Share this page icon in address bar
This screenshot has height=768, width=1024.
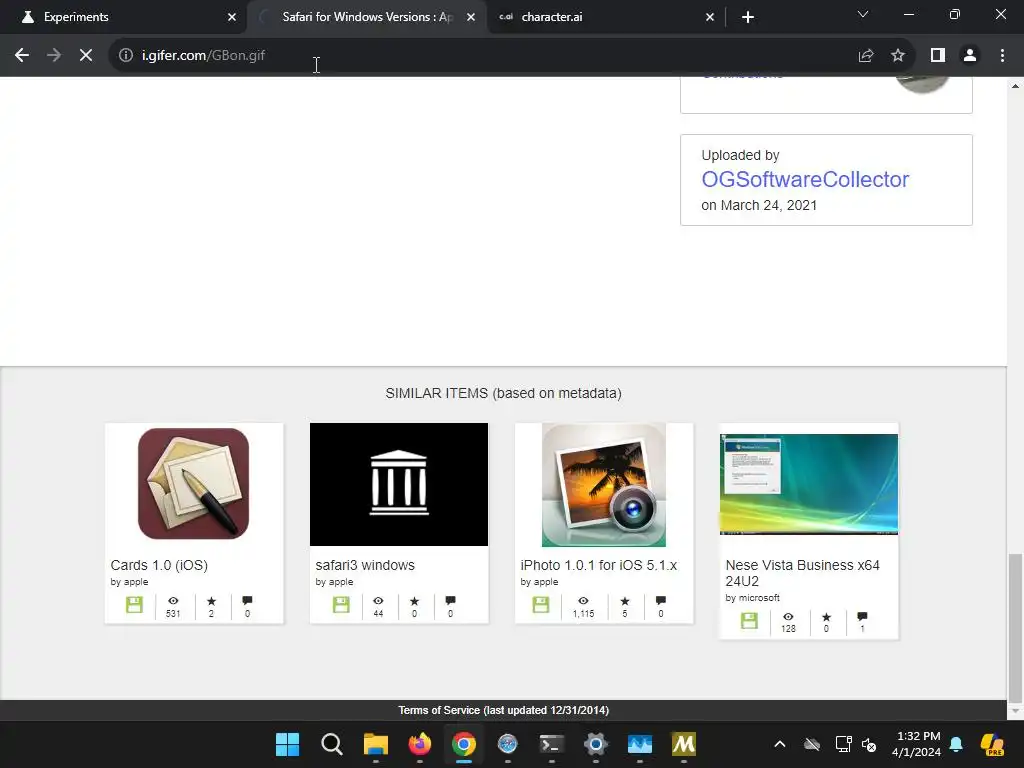(x=866, y=56)
